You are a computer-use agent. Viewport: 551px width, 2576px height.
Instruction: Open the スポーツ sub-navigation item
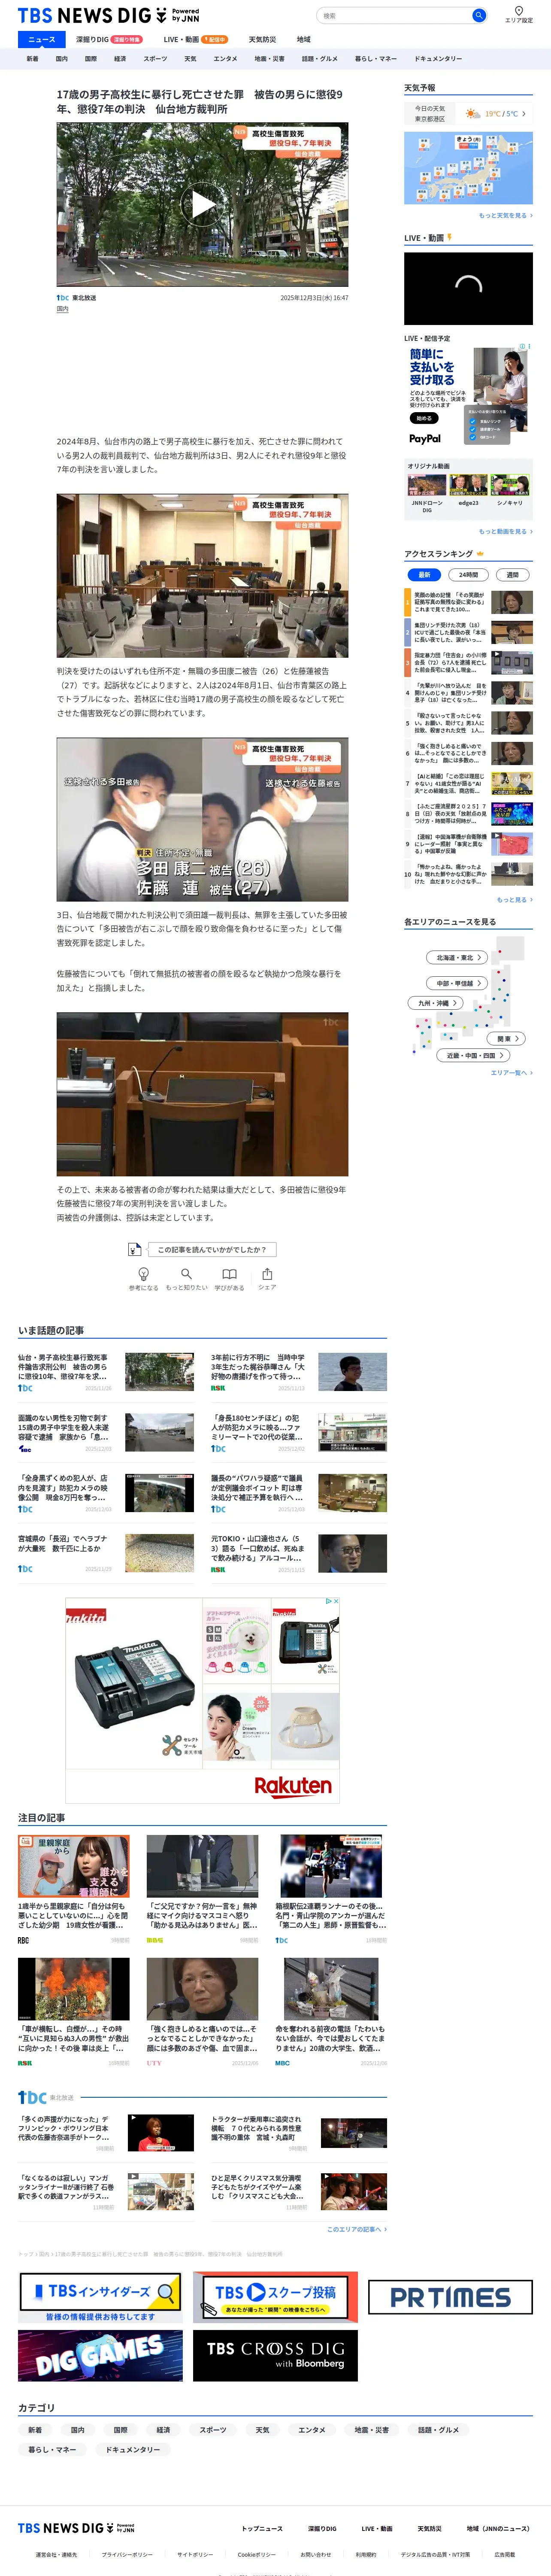click(x=155, y=59)
